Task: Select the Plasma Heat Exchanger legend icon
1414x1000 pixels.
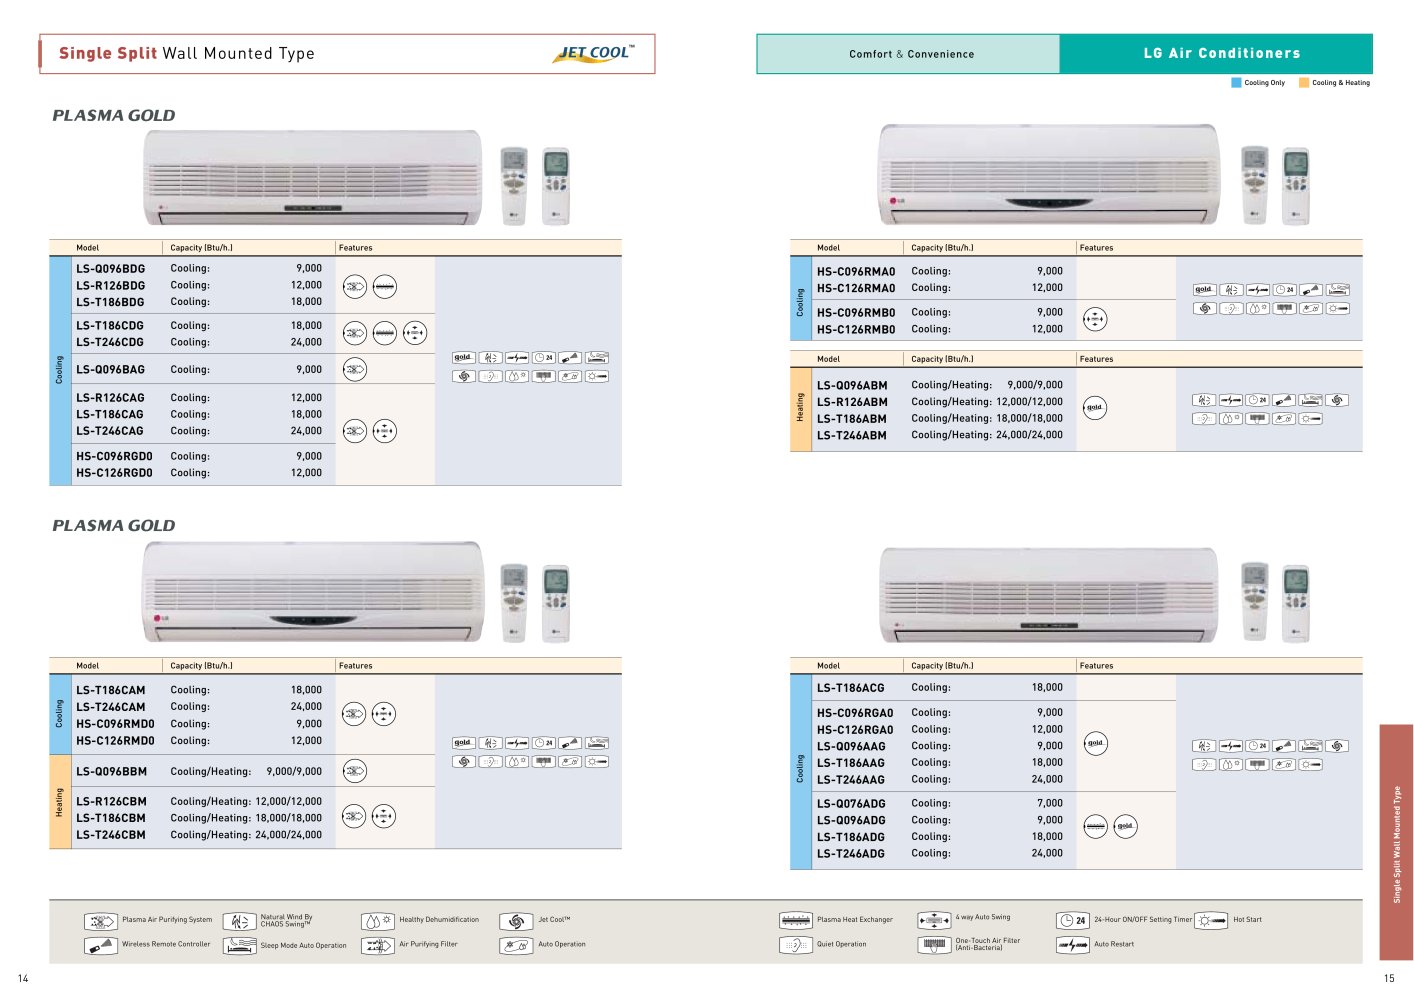Action: 796,920
